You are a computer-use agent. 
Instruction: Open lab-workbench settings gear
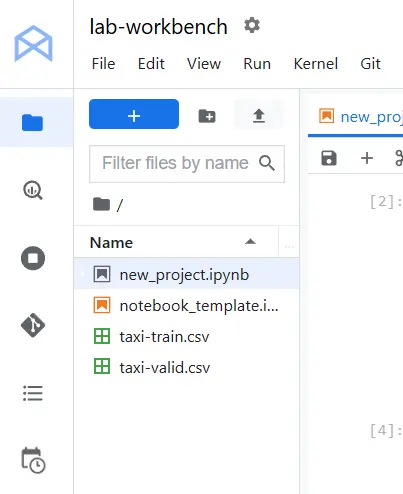pyautogui.click(x=252, y=25)
